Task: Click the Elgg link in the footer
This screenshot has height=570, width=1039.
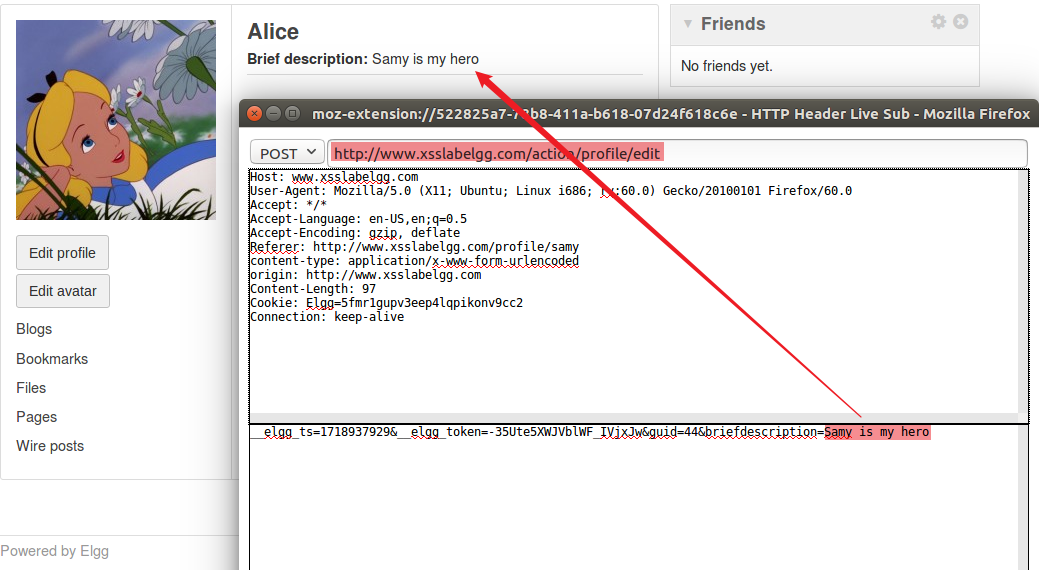Action: coord(94,551)
